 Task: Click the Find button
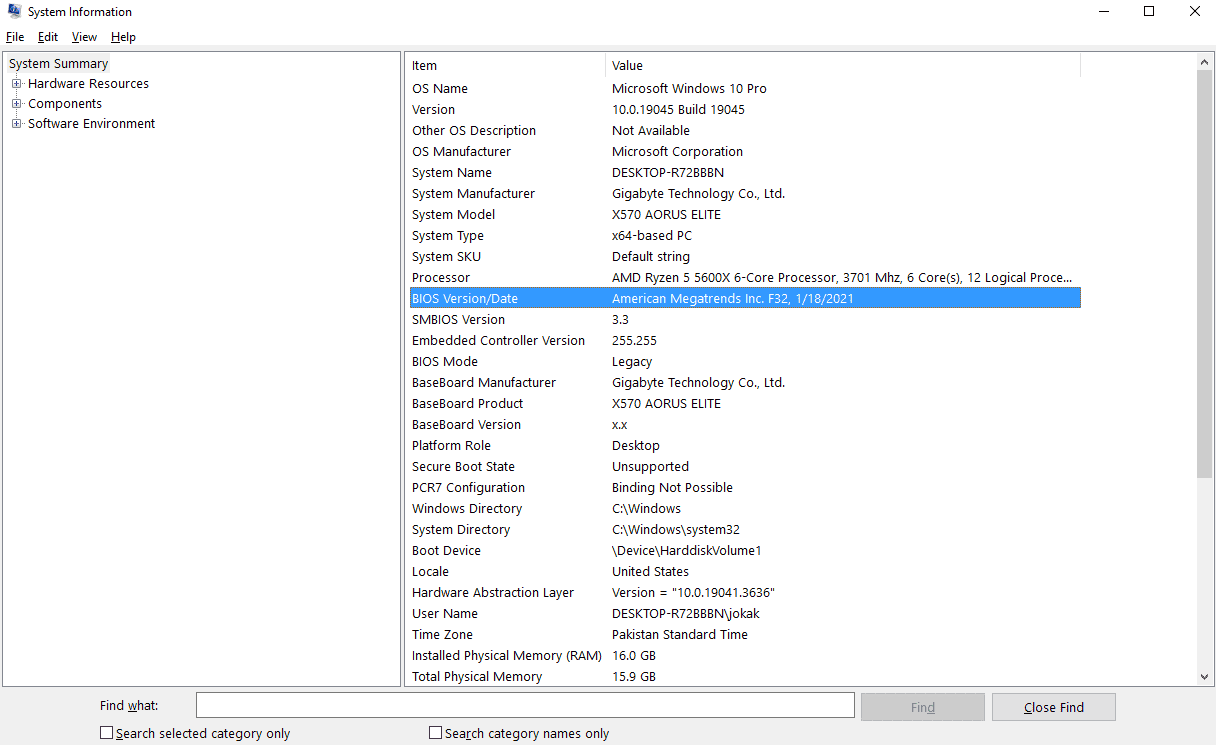click(x=922, y=707)
